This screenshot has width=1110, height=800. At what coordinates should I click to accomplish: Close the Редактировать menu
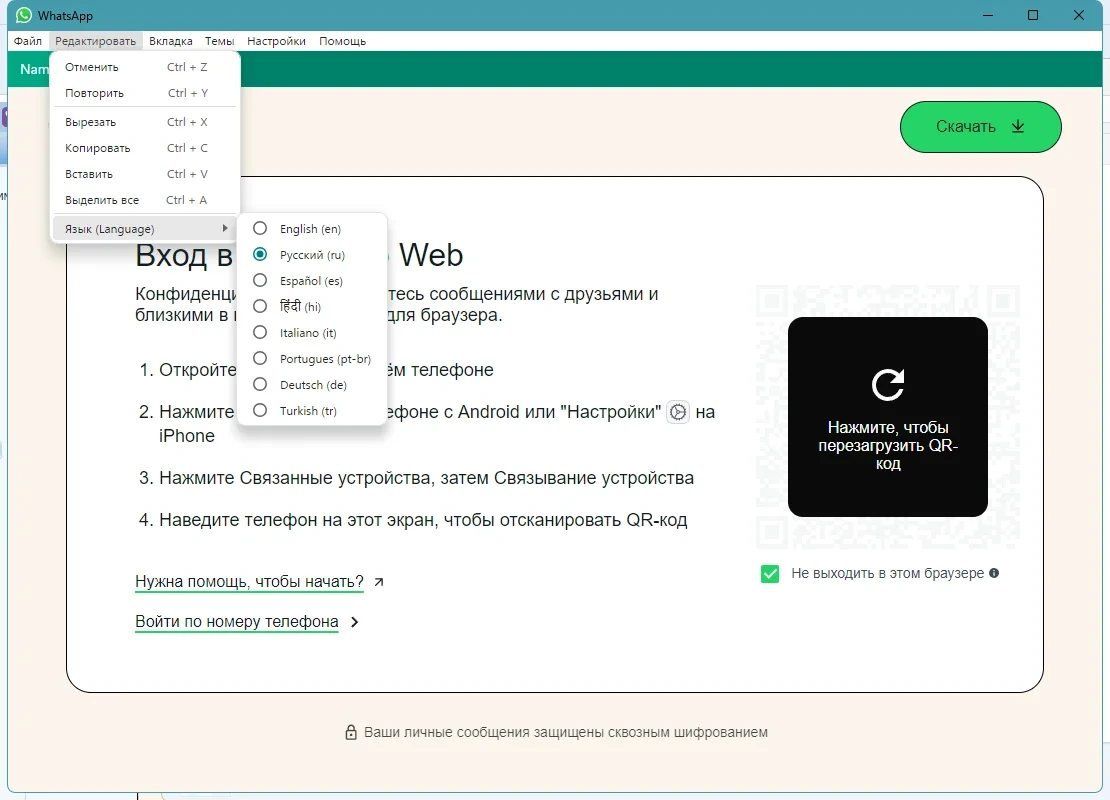click(96, 41)
